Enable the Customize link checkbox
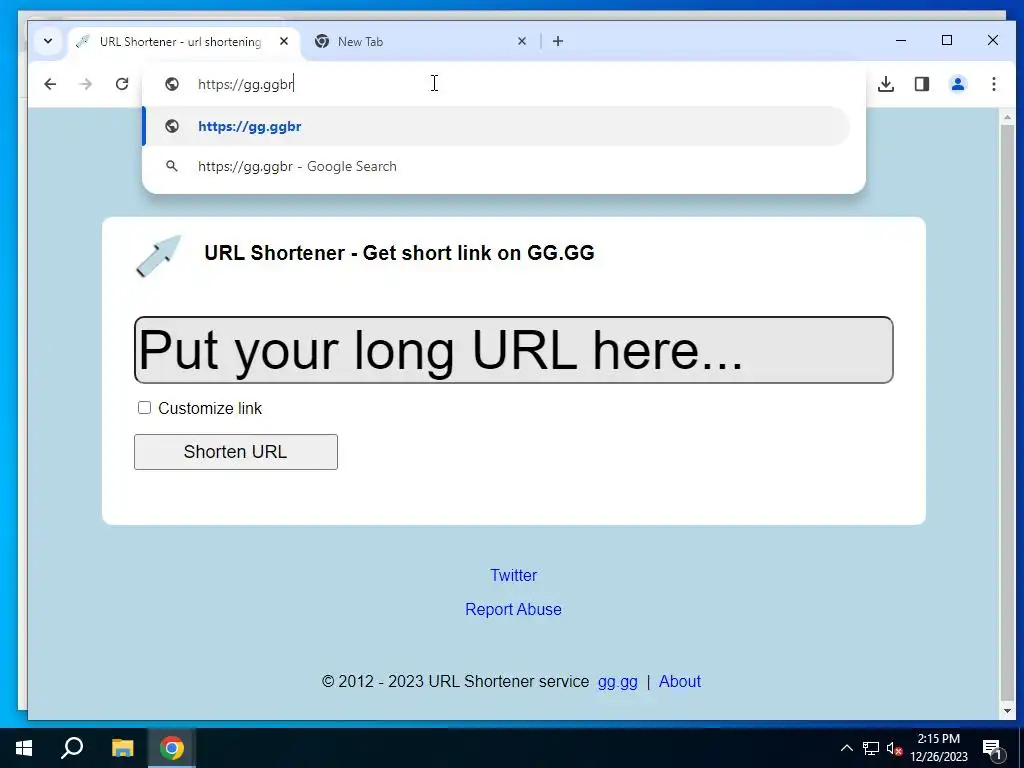The height and width of the screenshot is (768, 1024). coord(144,408)
